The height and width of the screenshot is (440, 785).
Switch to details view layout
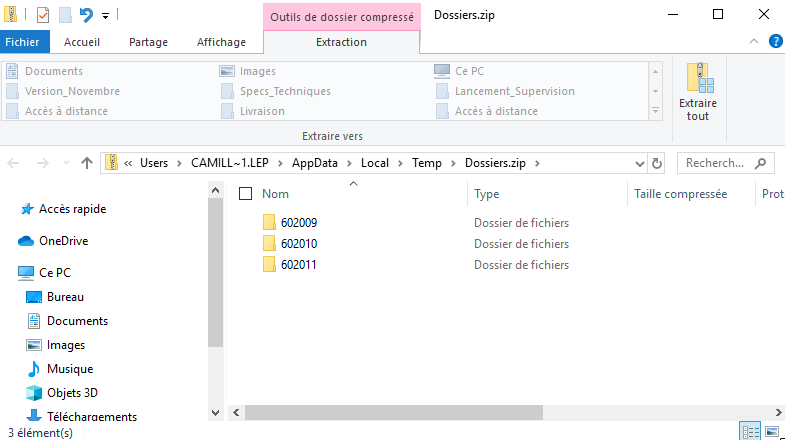[749, 431]
